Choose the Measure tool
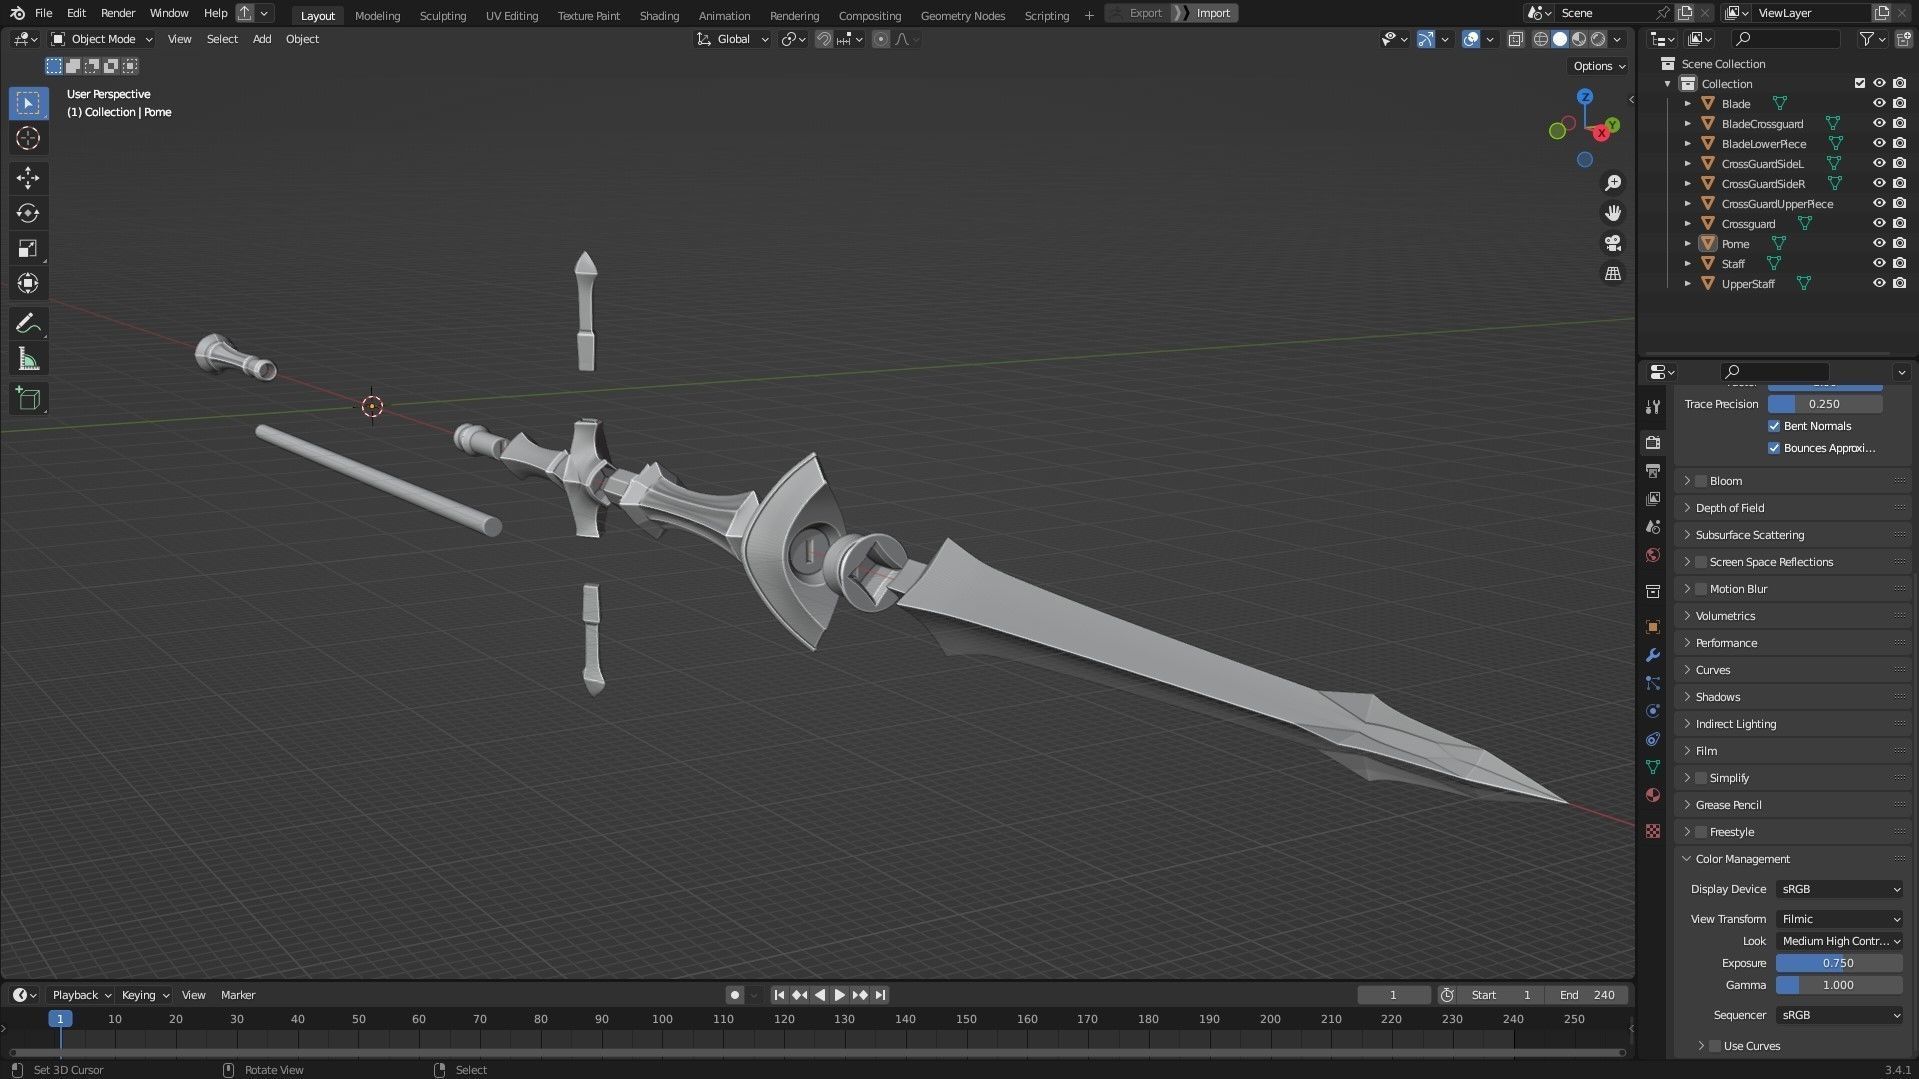Image resolution: width=1919 pixels, height=1079 pixels. (x=28, y=359)
